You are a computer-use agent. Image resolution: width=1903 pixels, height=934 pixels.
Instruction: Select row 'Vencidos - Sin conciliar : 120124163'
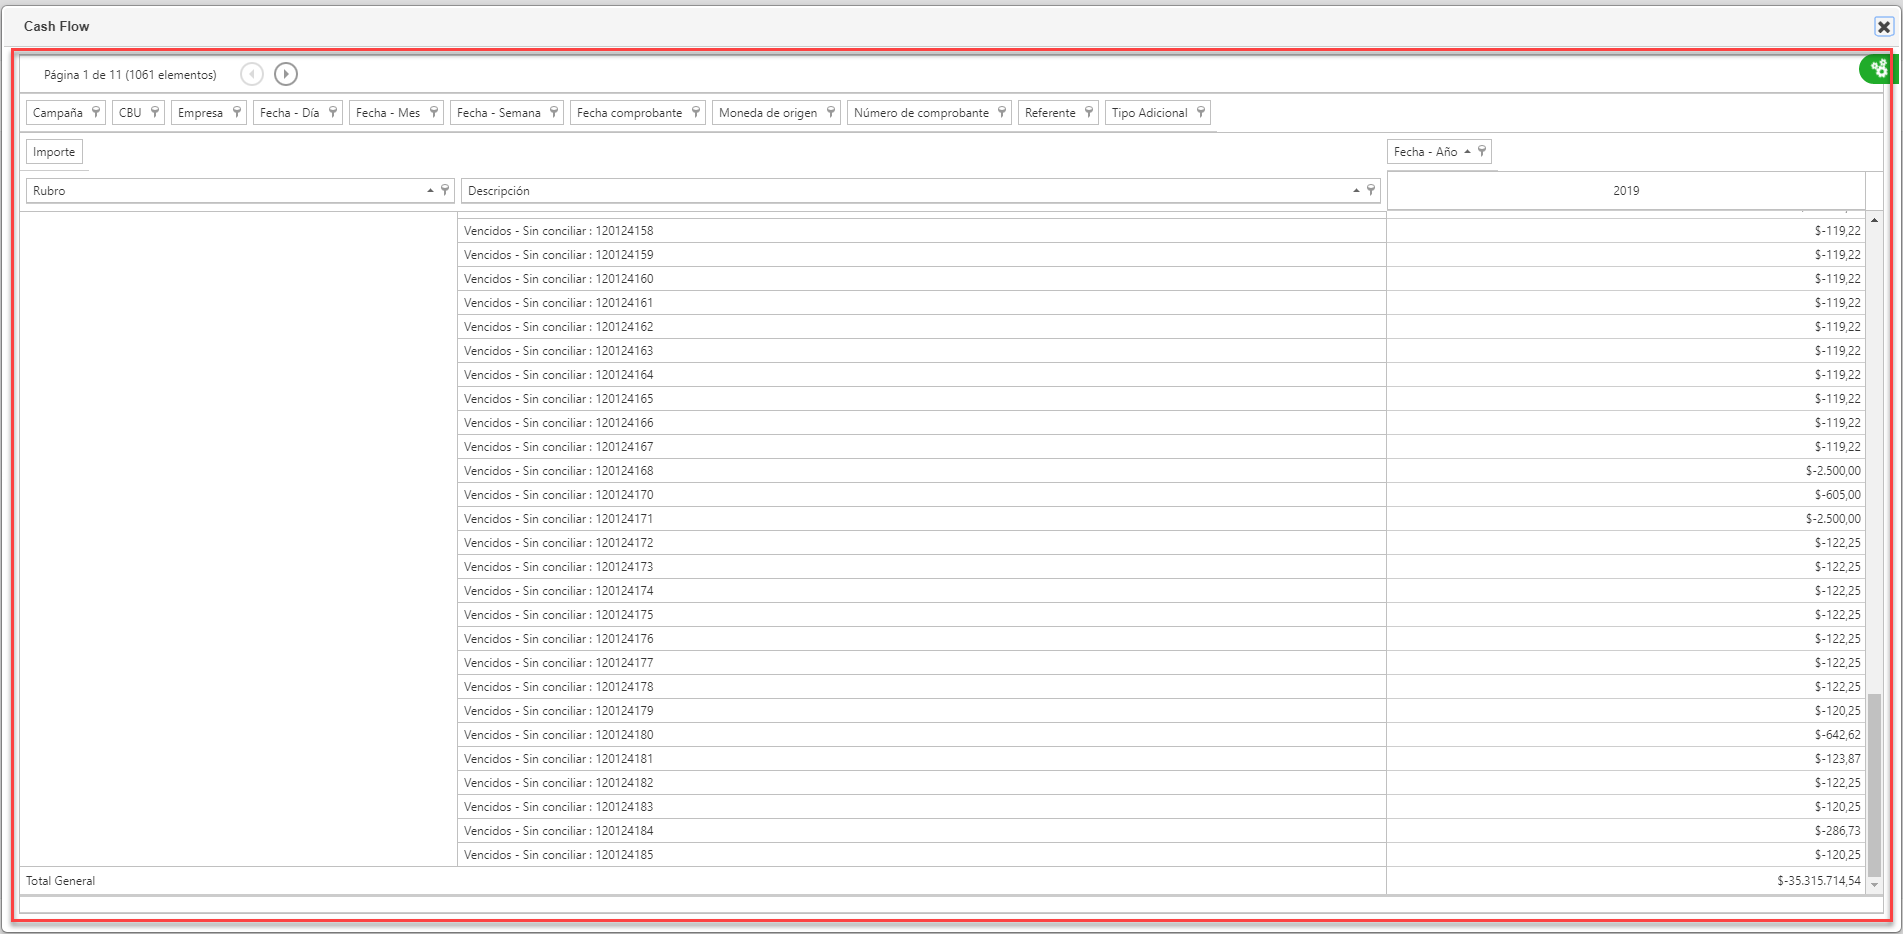[x=922, y=351]
